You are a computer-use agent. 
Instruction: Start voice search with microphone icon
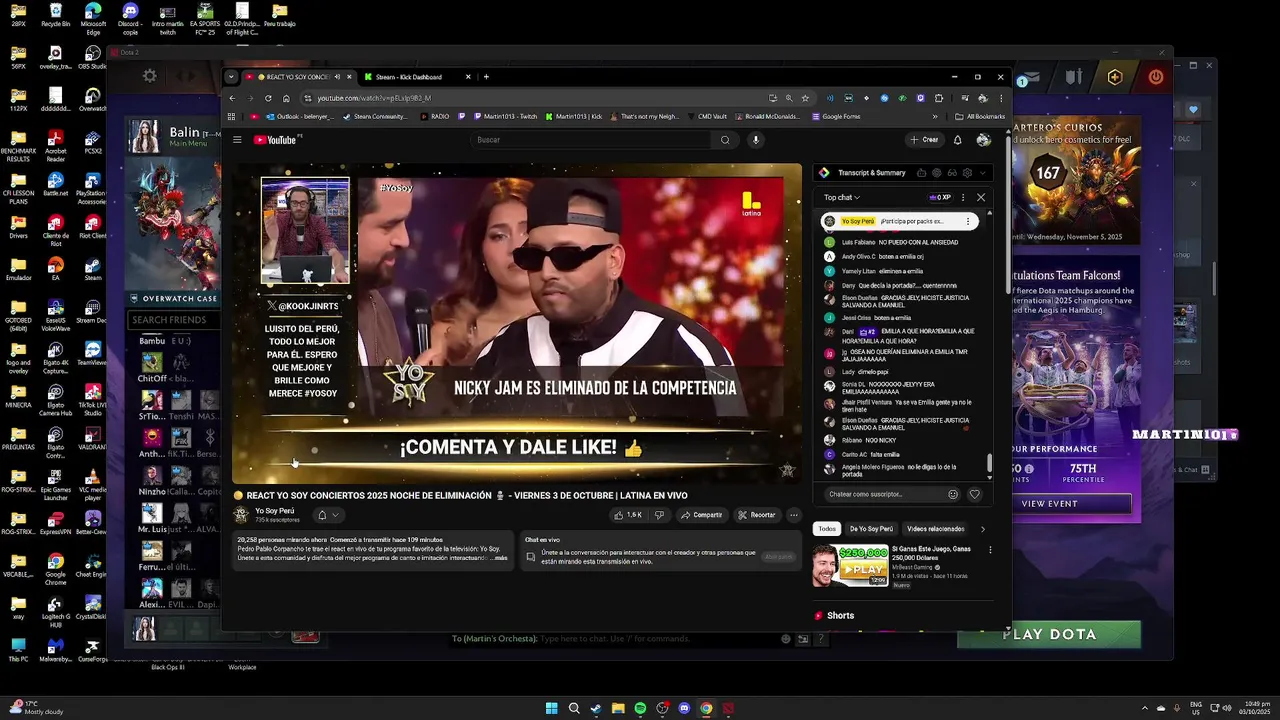coord(756,140)
